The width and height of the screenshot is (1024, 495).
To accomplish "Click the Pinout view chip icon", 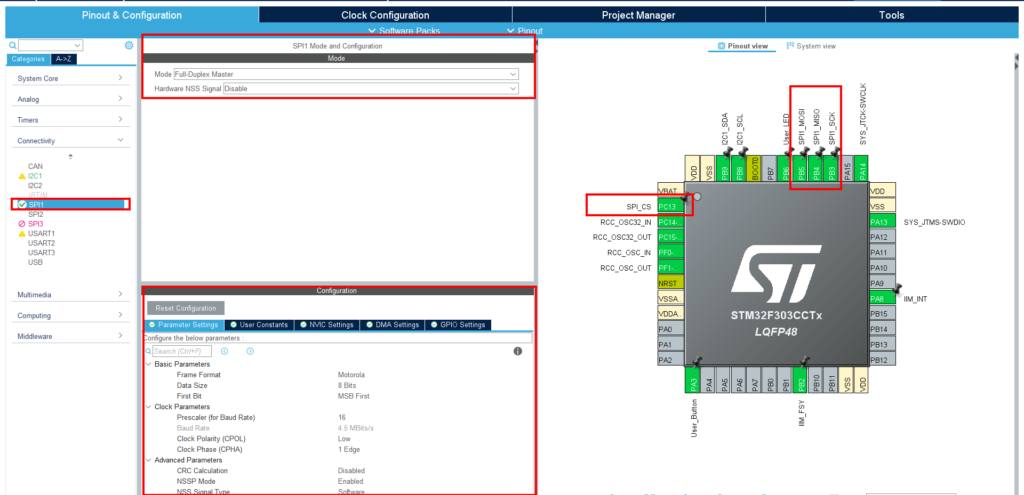I will [x=721, y=46].
